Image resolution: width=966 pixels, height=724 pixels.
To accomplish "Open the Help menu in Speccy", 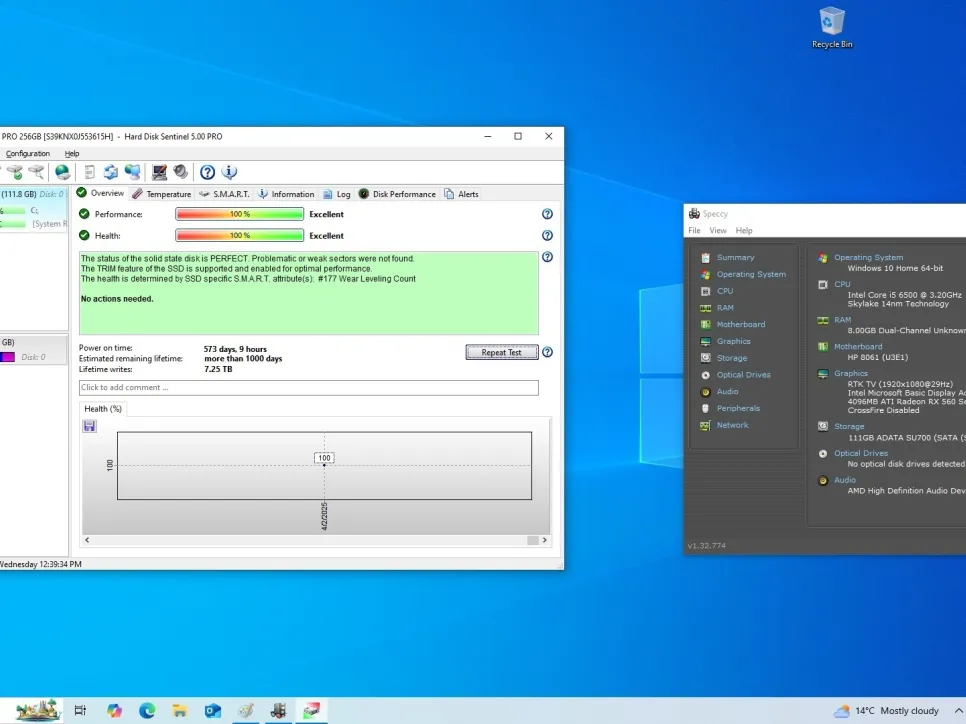I will [744, 230].
